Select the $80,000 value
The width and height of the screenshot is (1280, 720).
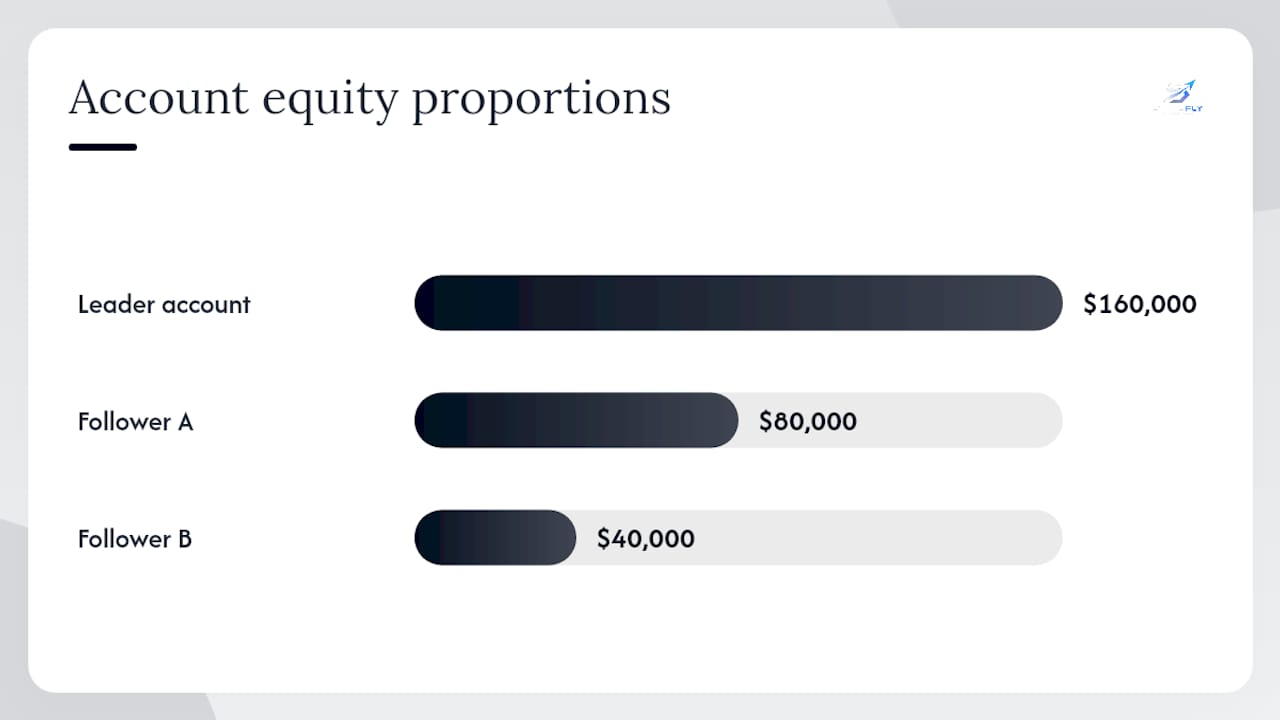808,421
